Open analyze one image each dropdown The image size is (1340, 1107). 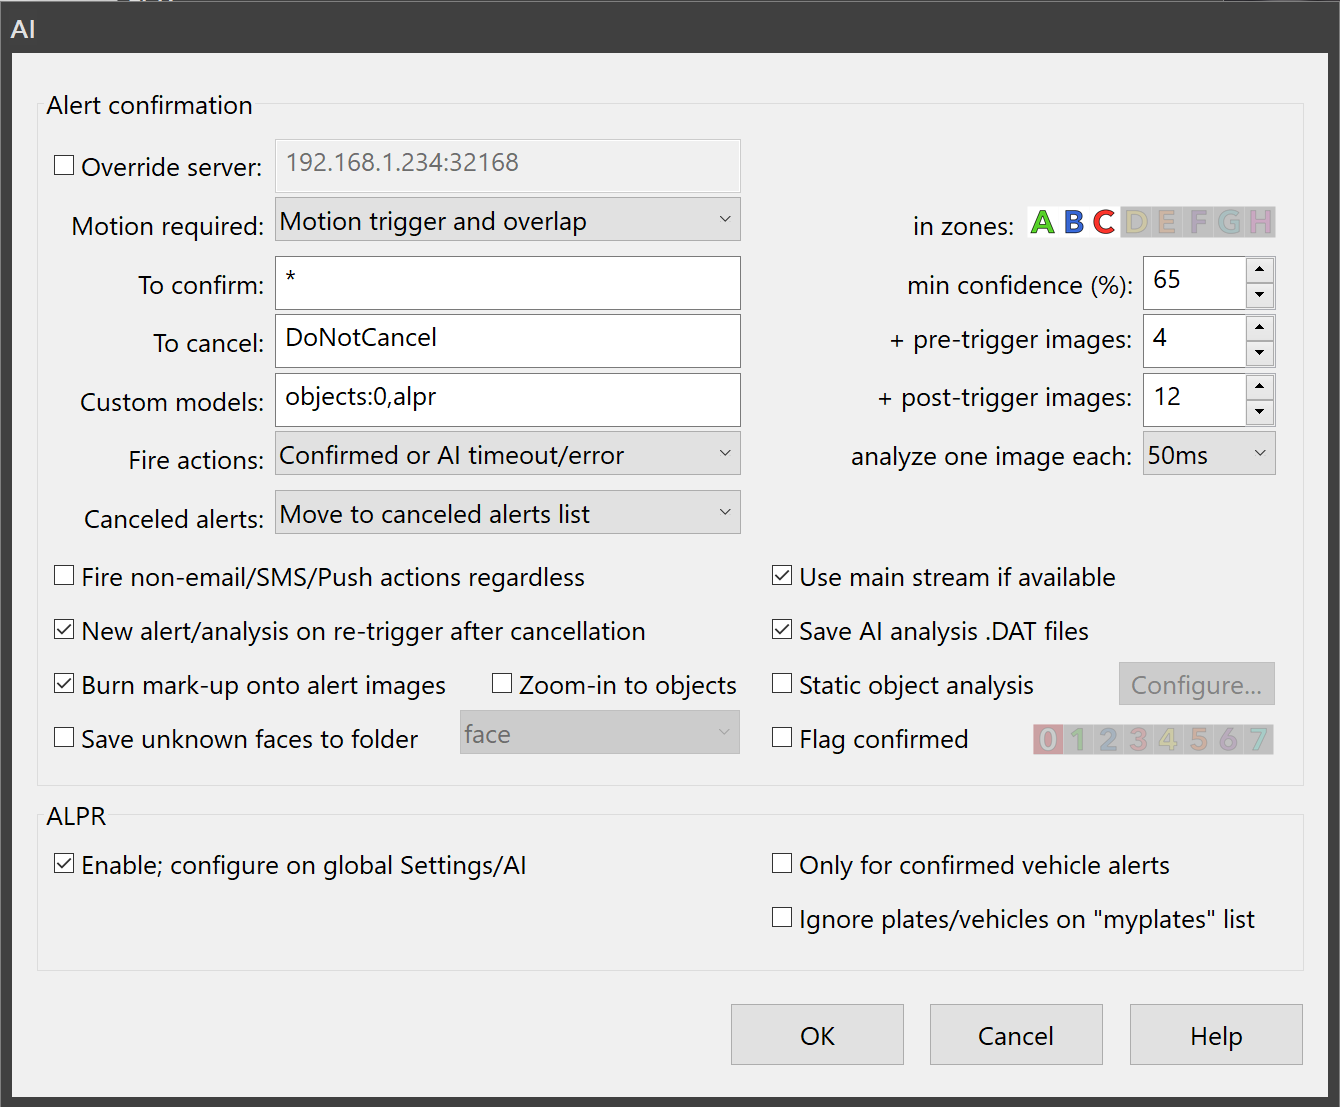pos(1209,454)
